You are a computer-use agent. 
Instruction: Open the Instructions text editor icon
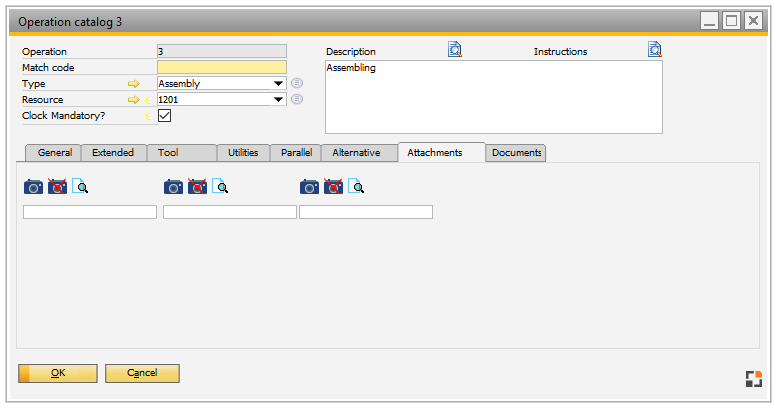pos(655,50)
